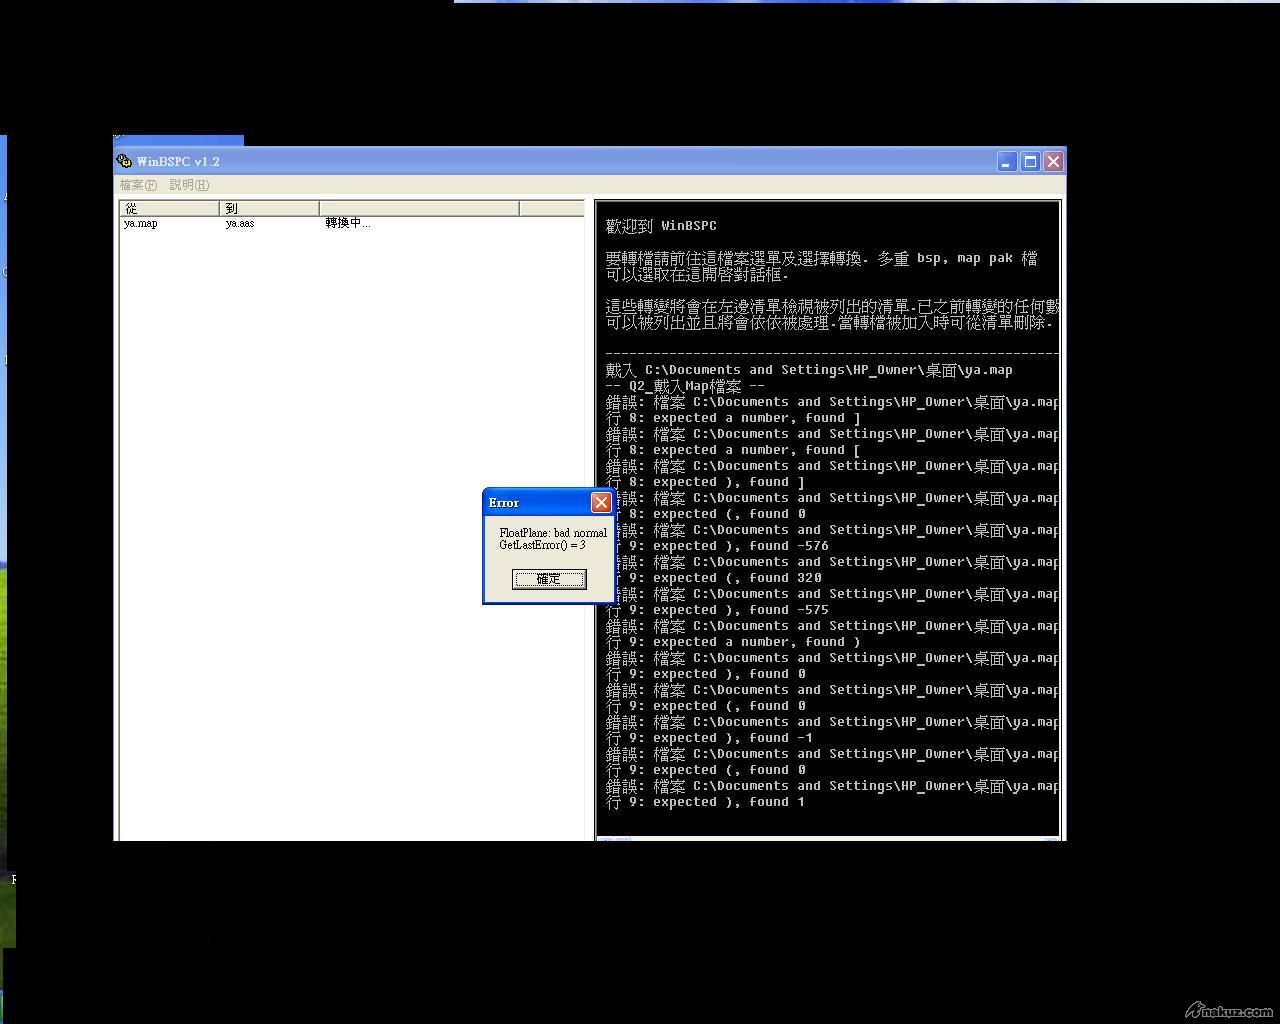Click the FloatPlane: bad normal message

(553, 533)
